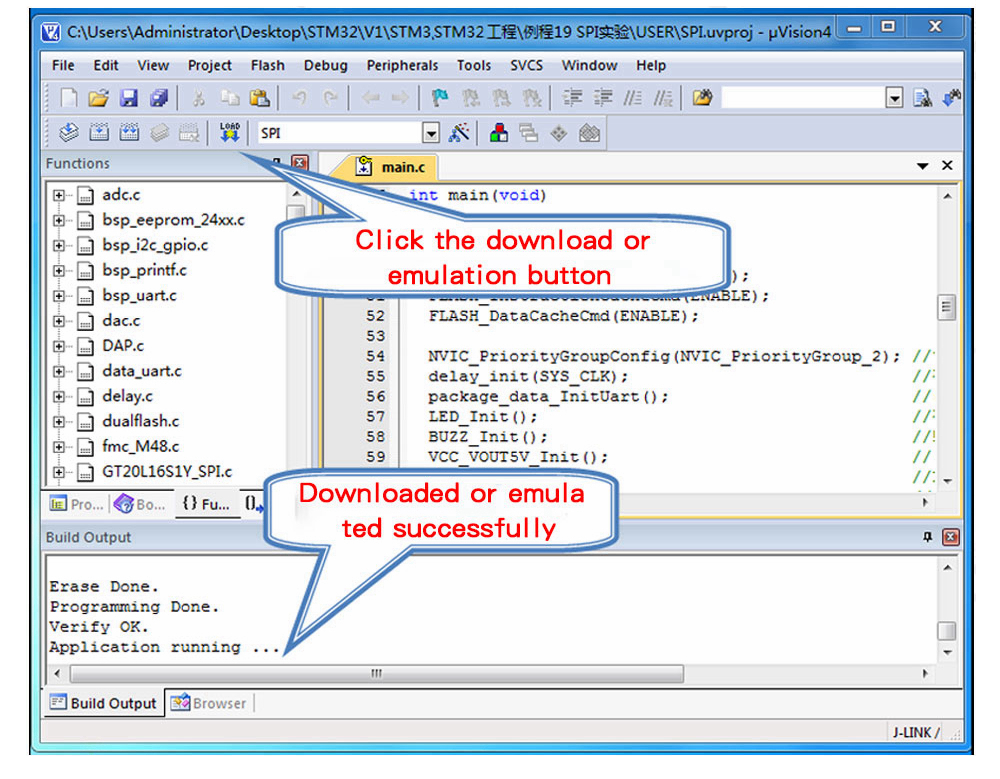Insert a bookmark with the flag icon
The width and height of the screenshot is (1000, 779).
[x=440, y=98]
